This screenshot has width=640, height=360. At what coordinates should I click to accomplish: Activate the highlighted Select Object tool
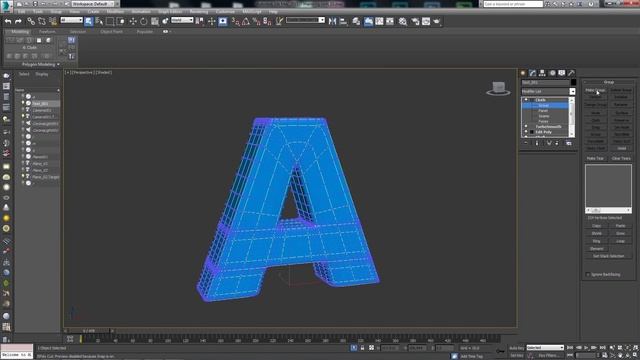tap(89, 21)
